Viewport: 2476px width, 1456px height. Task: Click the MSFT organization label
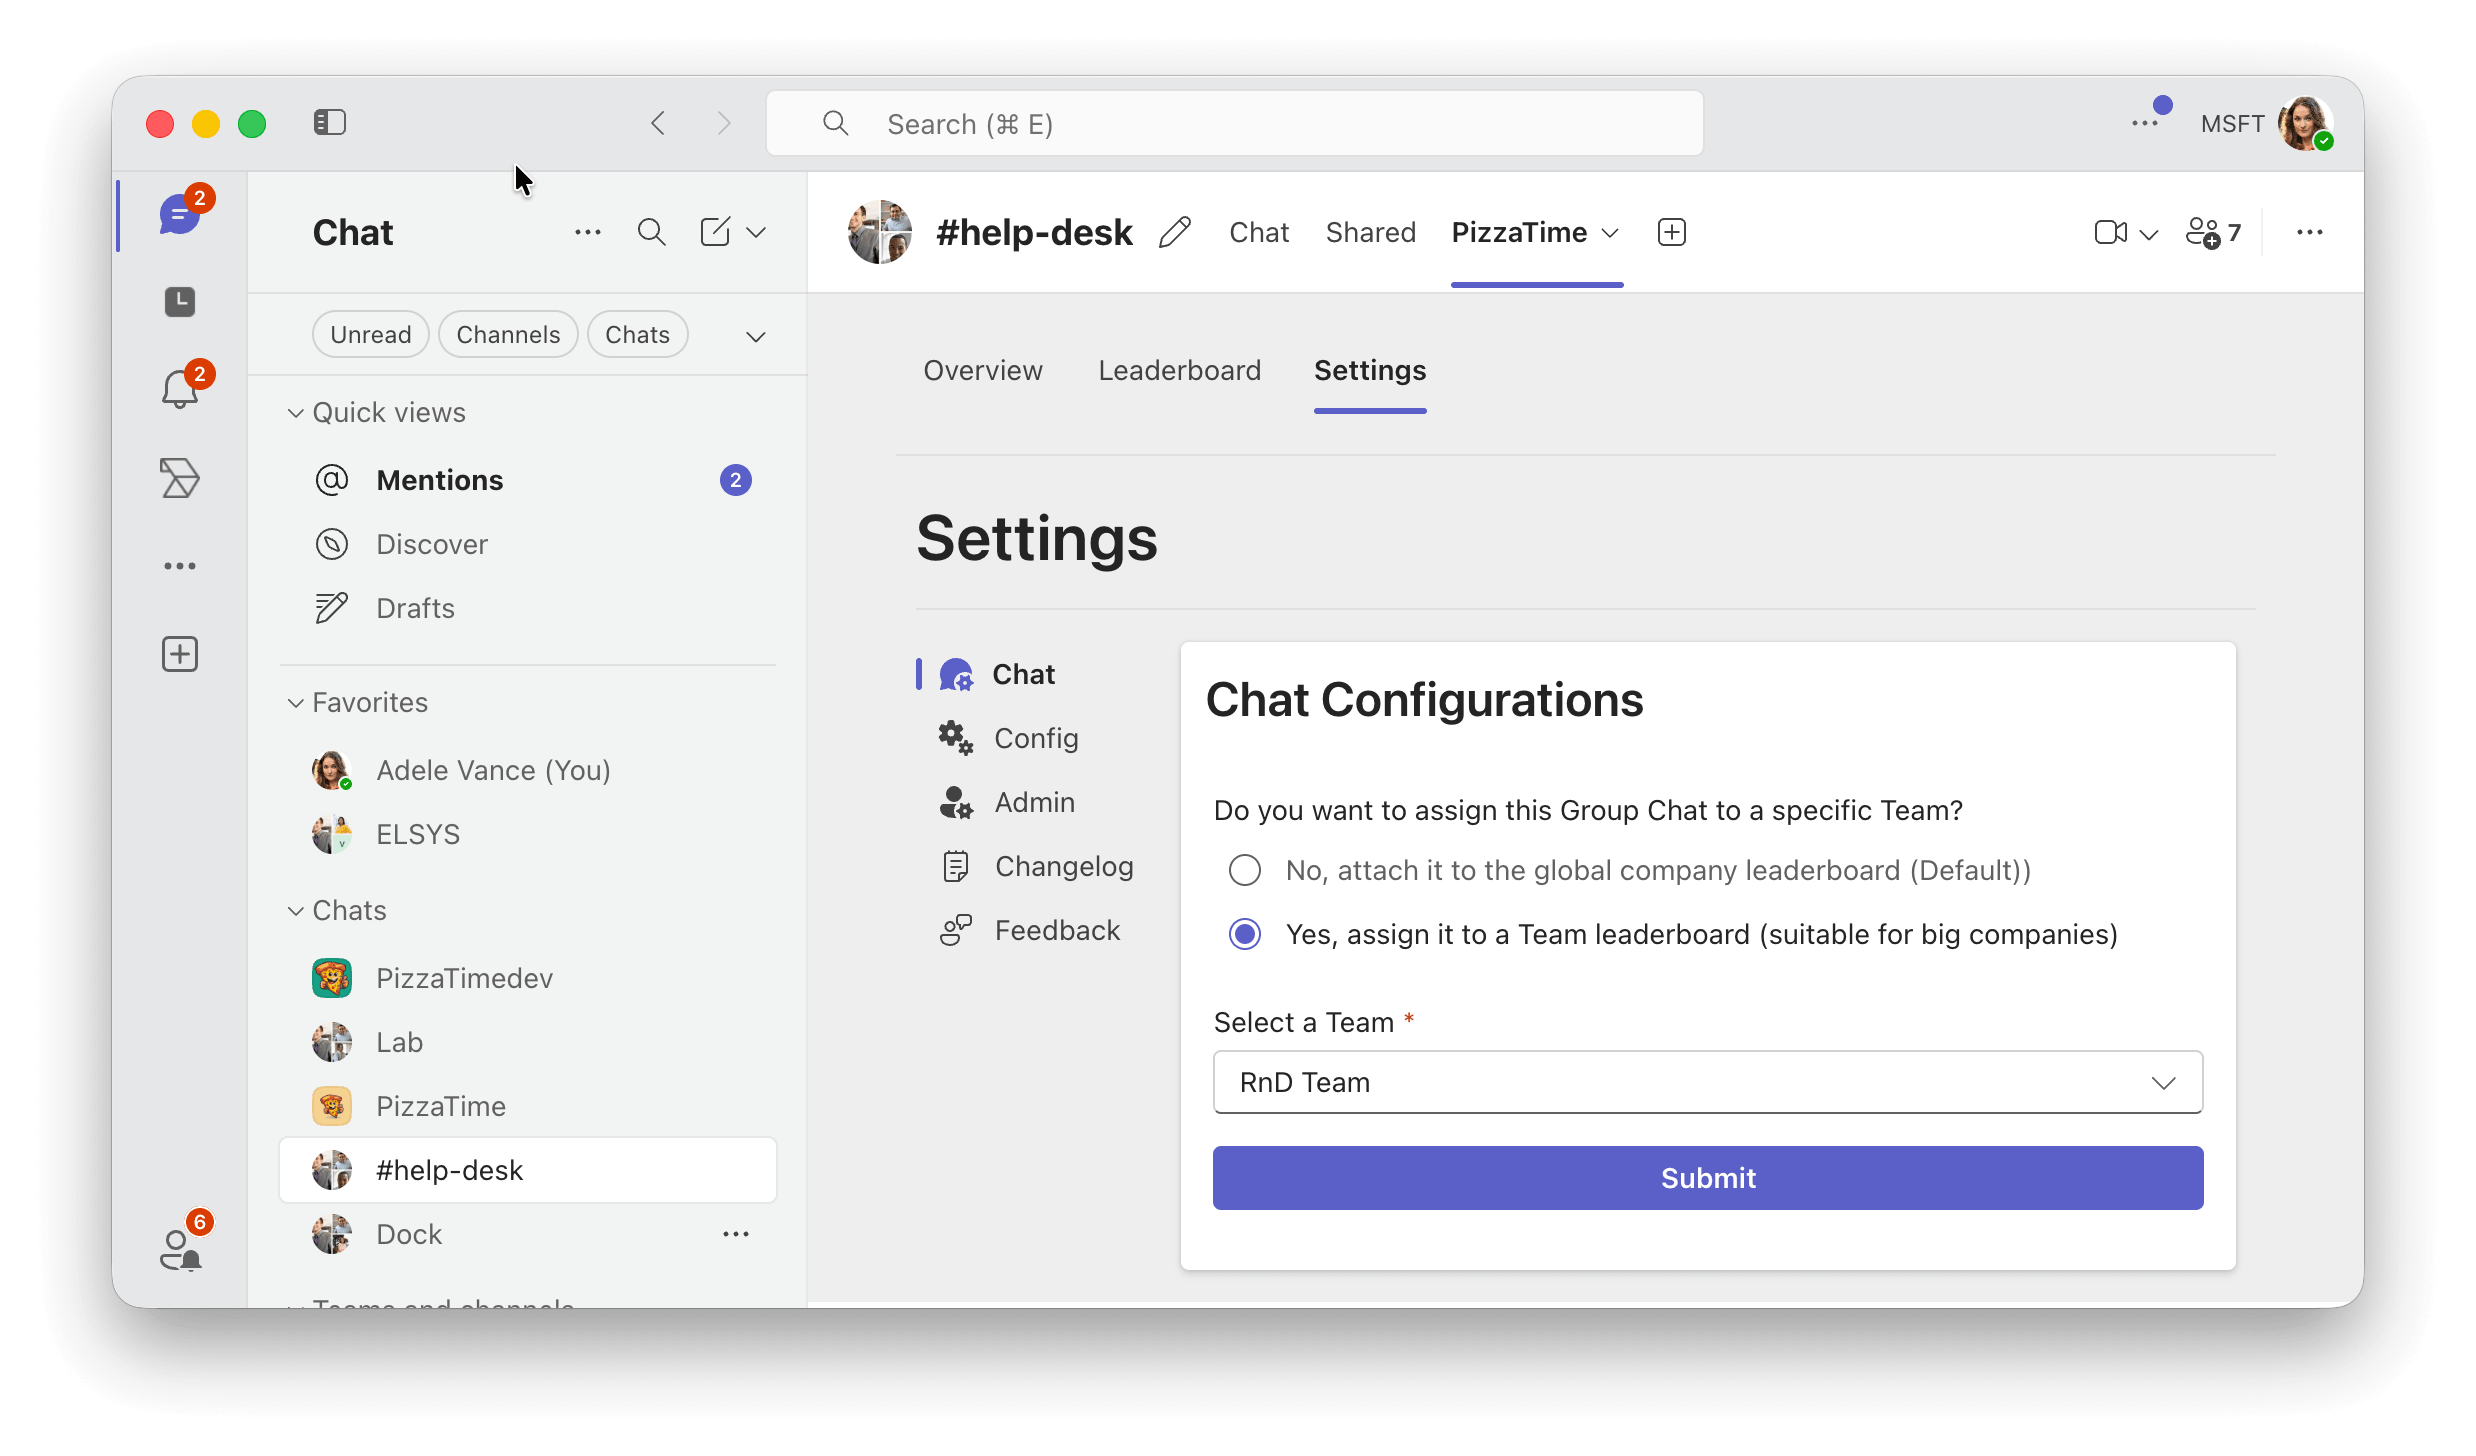click(2232, 124)
